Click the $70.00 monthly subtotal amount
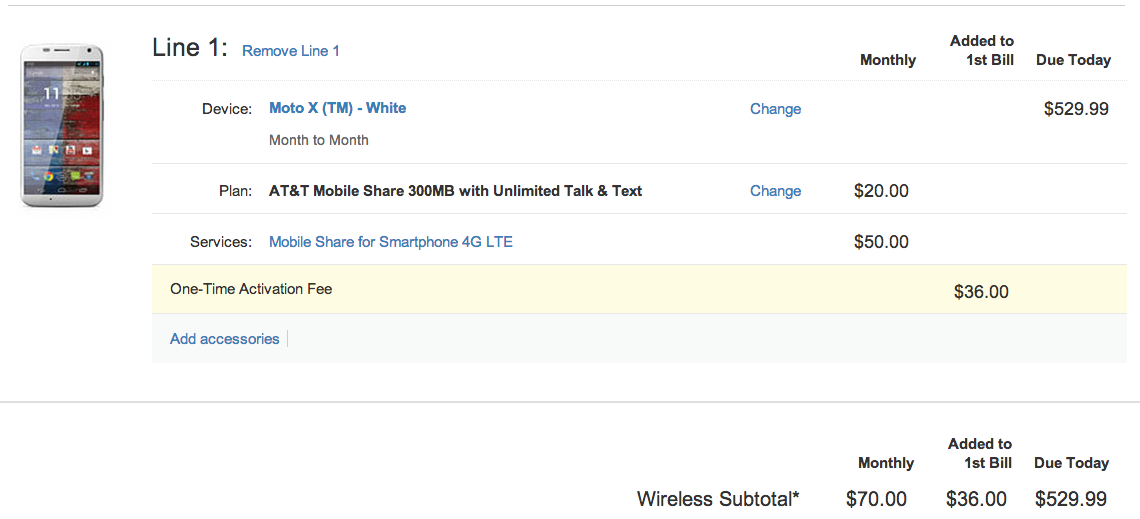The height and width of the screenshot is (519, 1140). tap(876, 499)
